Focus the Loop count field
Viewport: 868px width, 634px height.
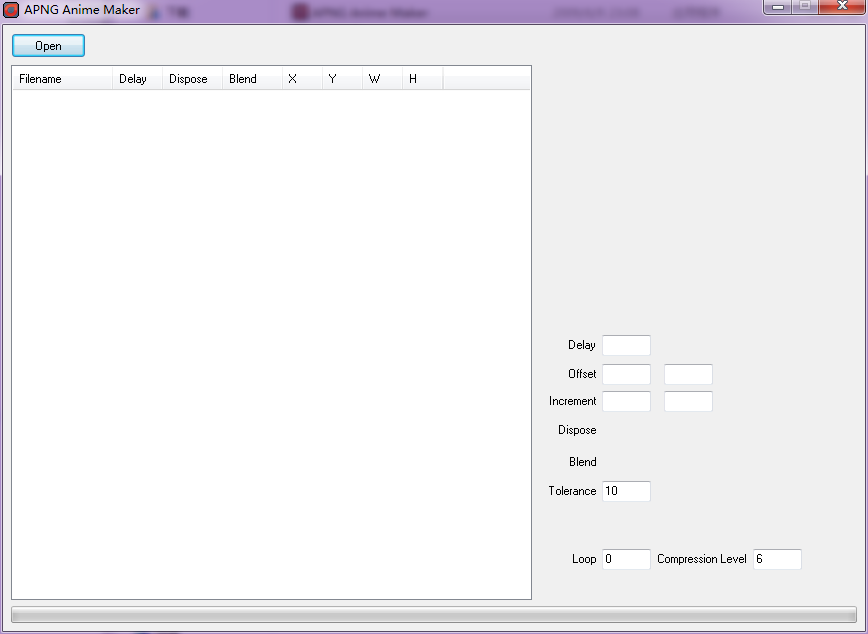(626, 559)
